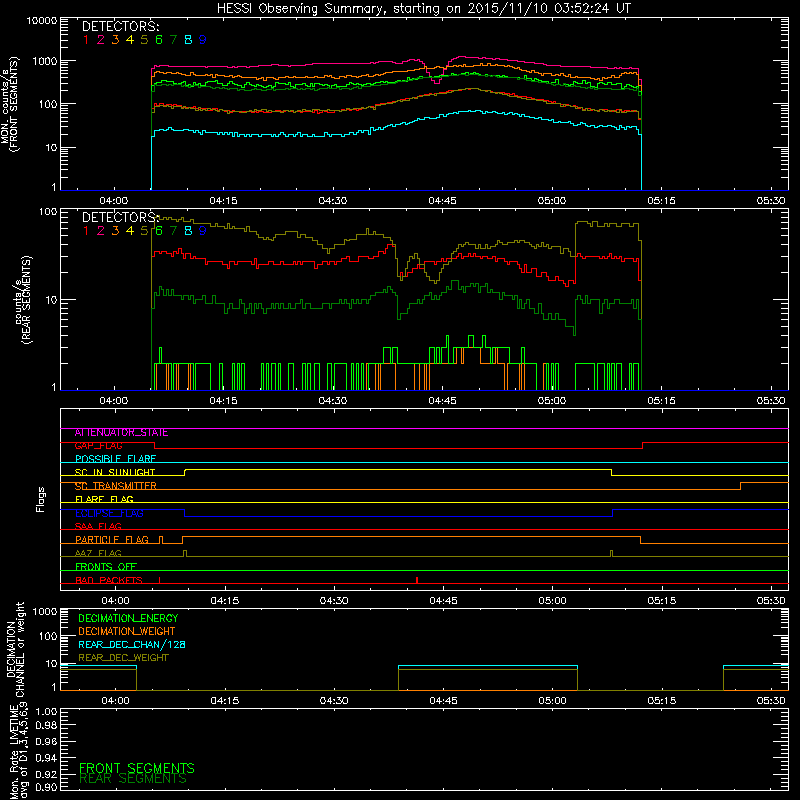The height and width of the screenshot is (800, 800).
Task: Click the SC_TRANSMITTER flag label
Action: coord(115,486)
